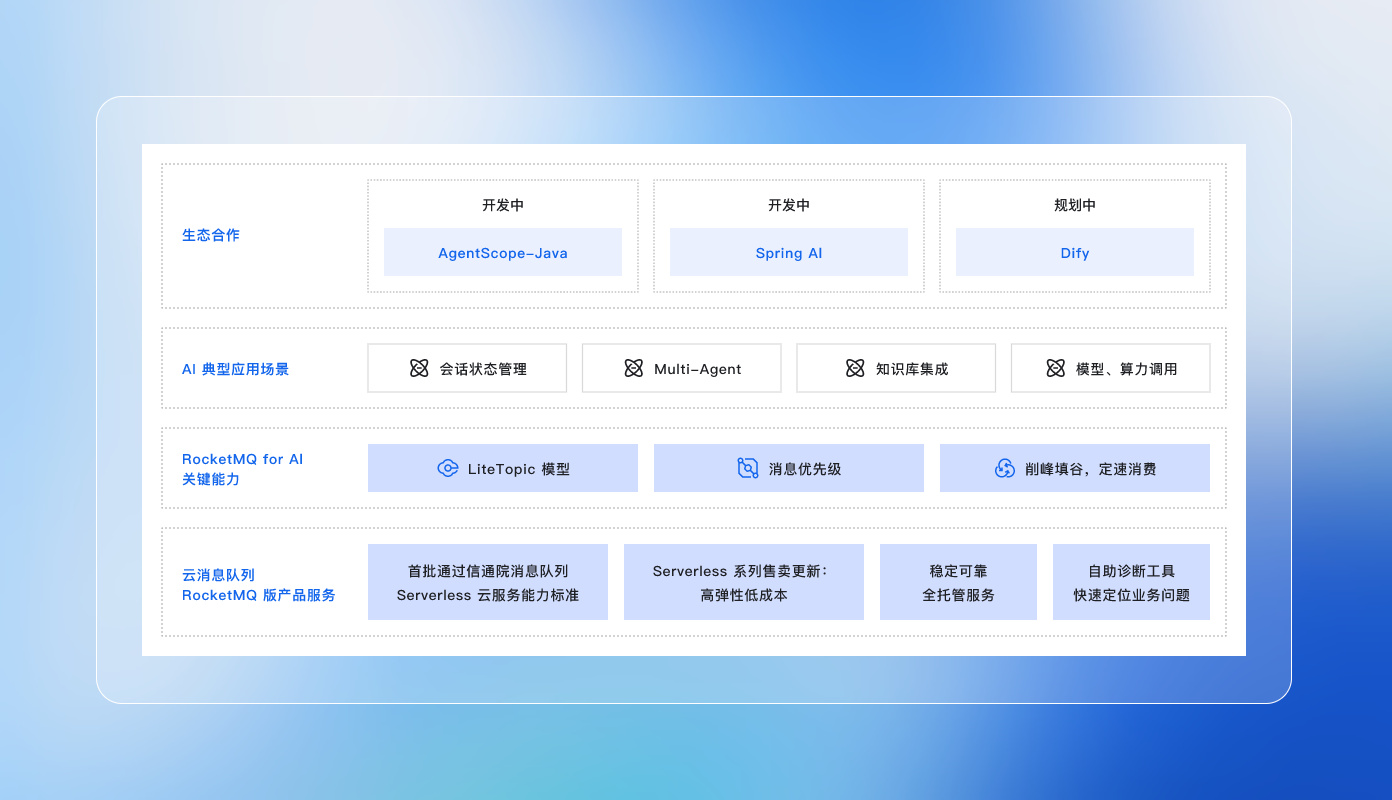Click the 模型、算力调用 text
The width and height of the screenshot is (1392, 800).
[x=1127, y=369]
